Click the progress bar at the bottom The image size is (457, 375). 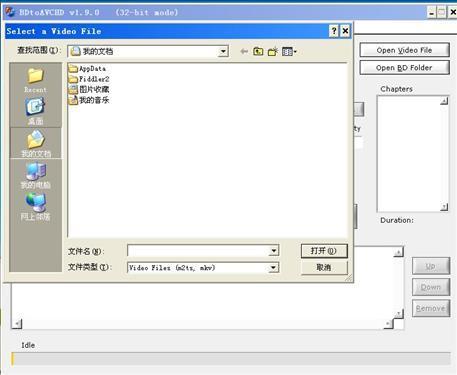point(231,359)
